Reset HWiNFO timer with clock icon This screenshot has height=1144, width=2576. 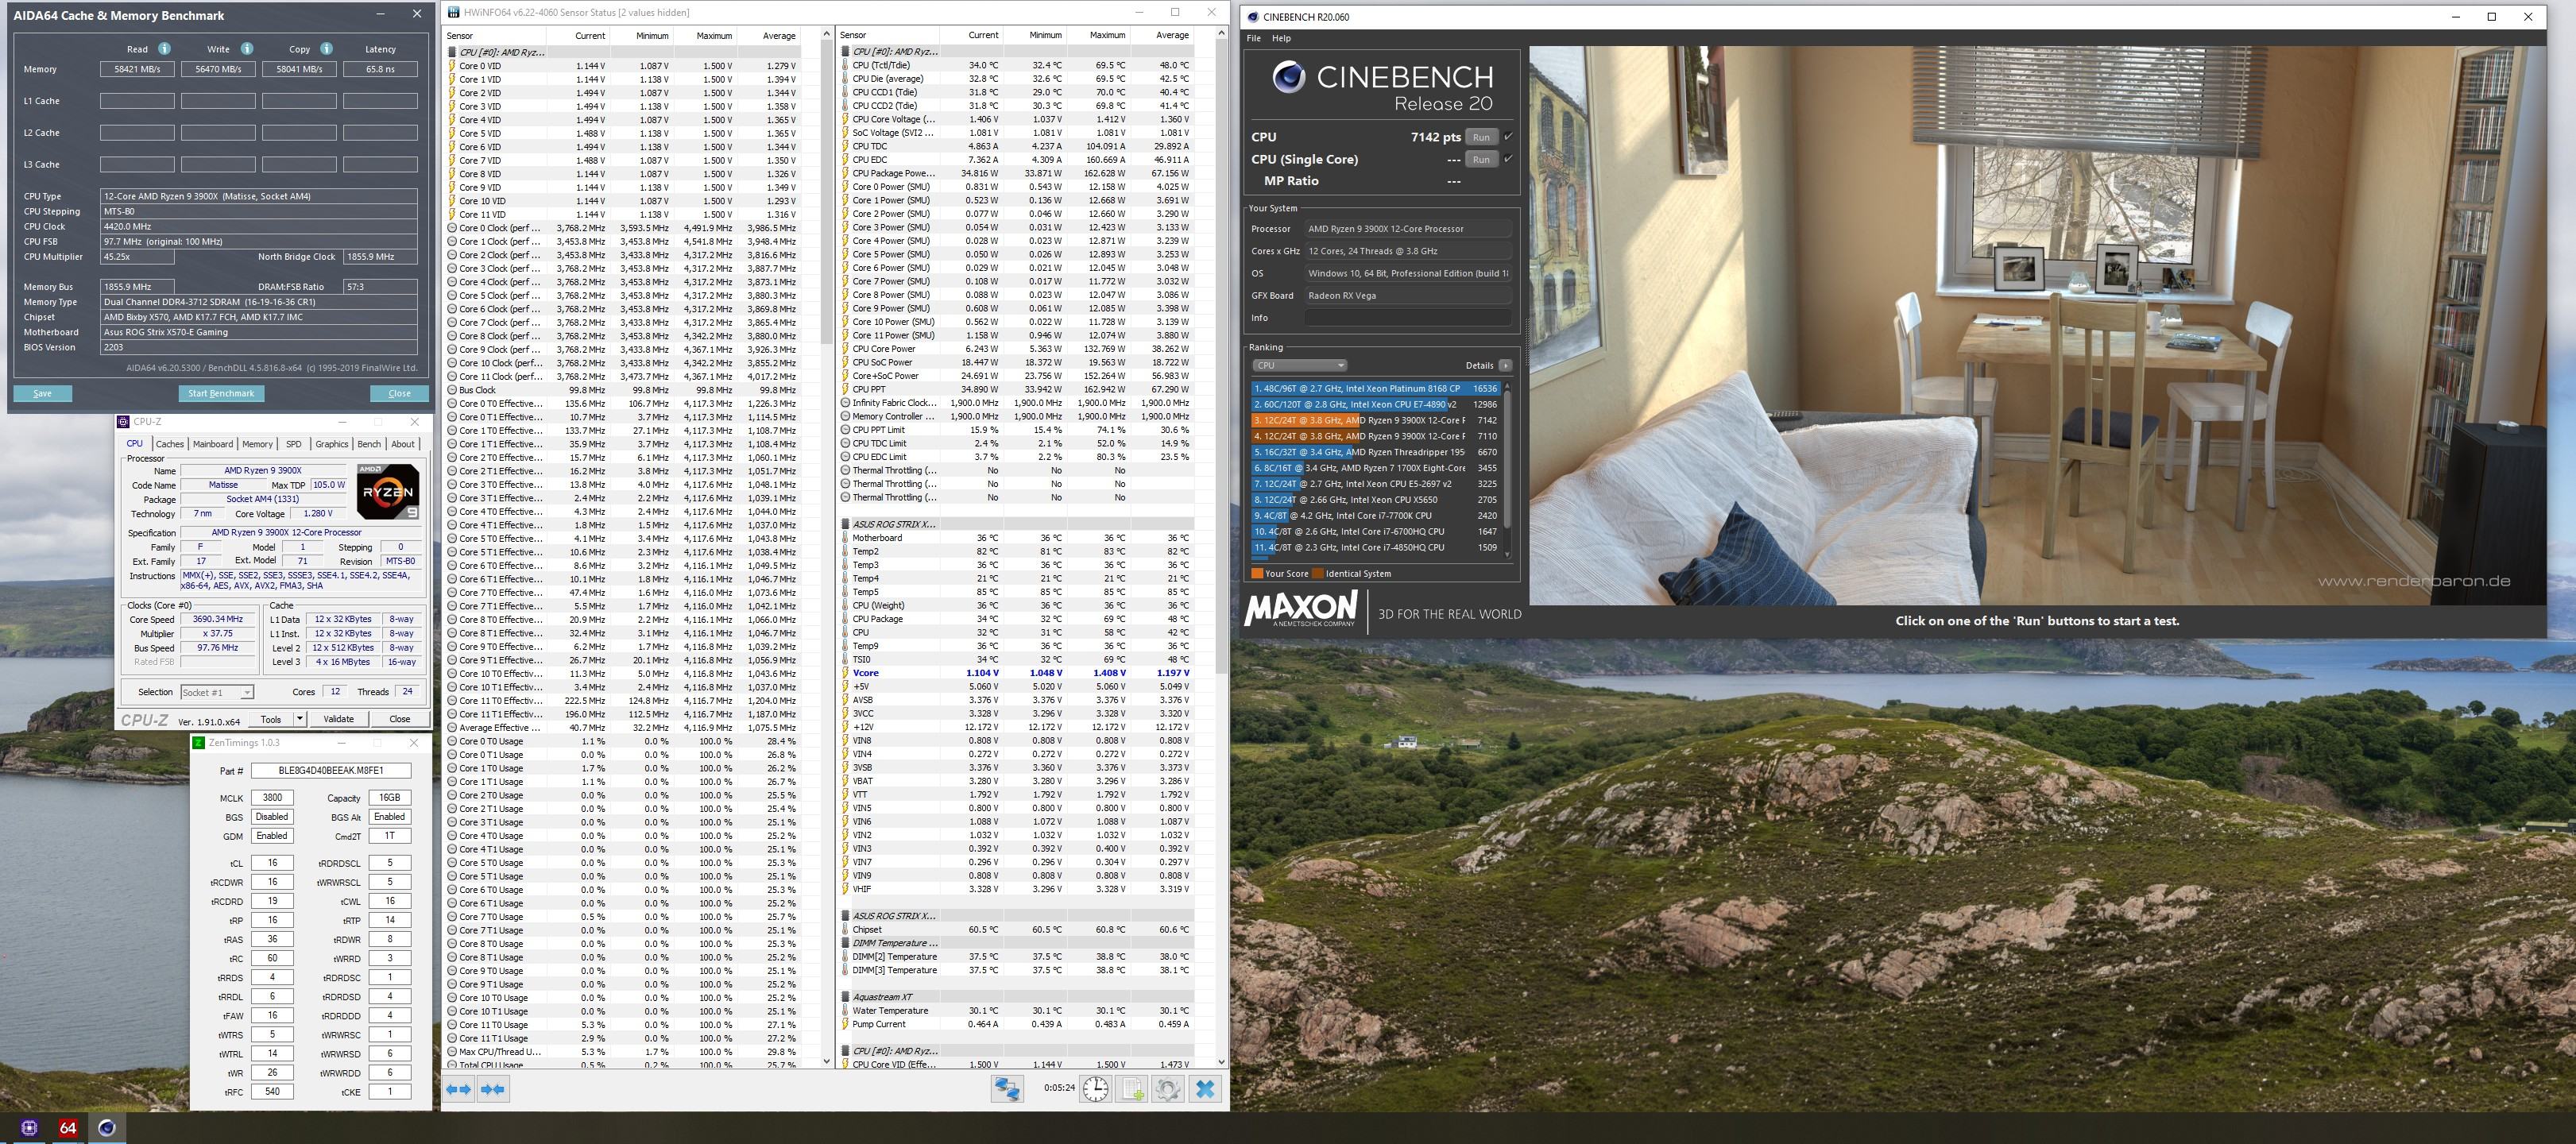1095,1089
